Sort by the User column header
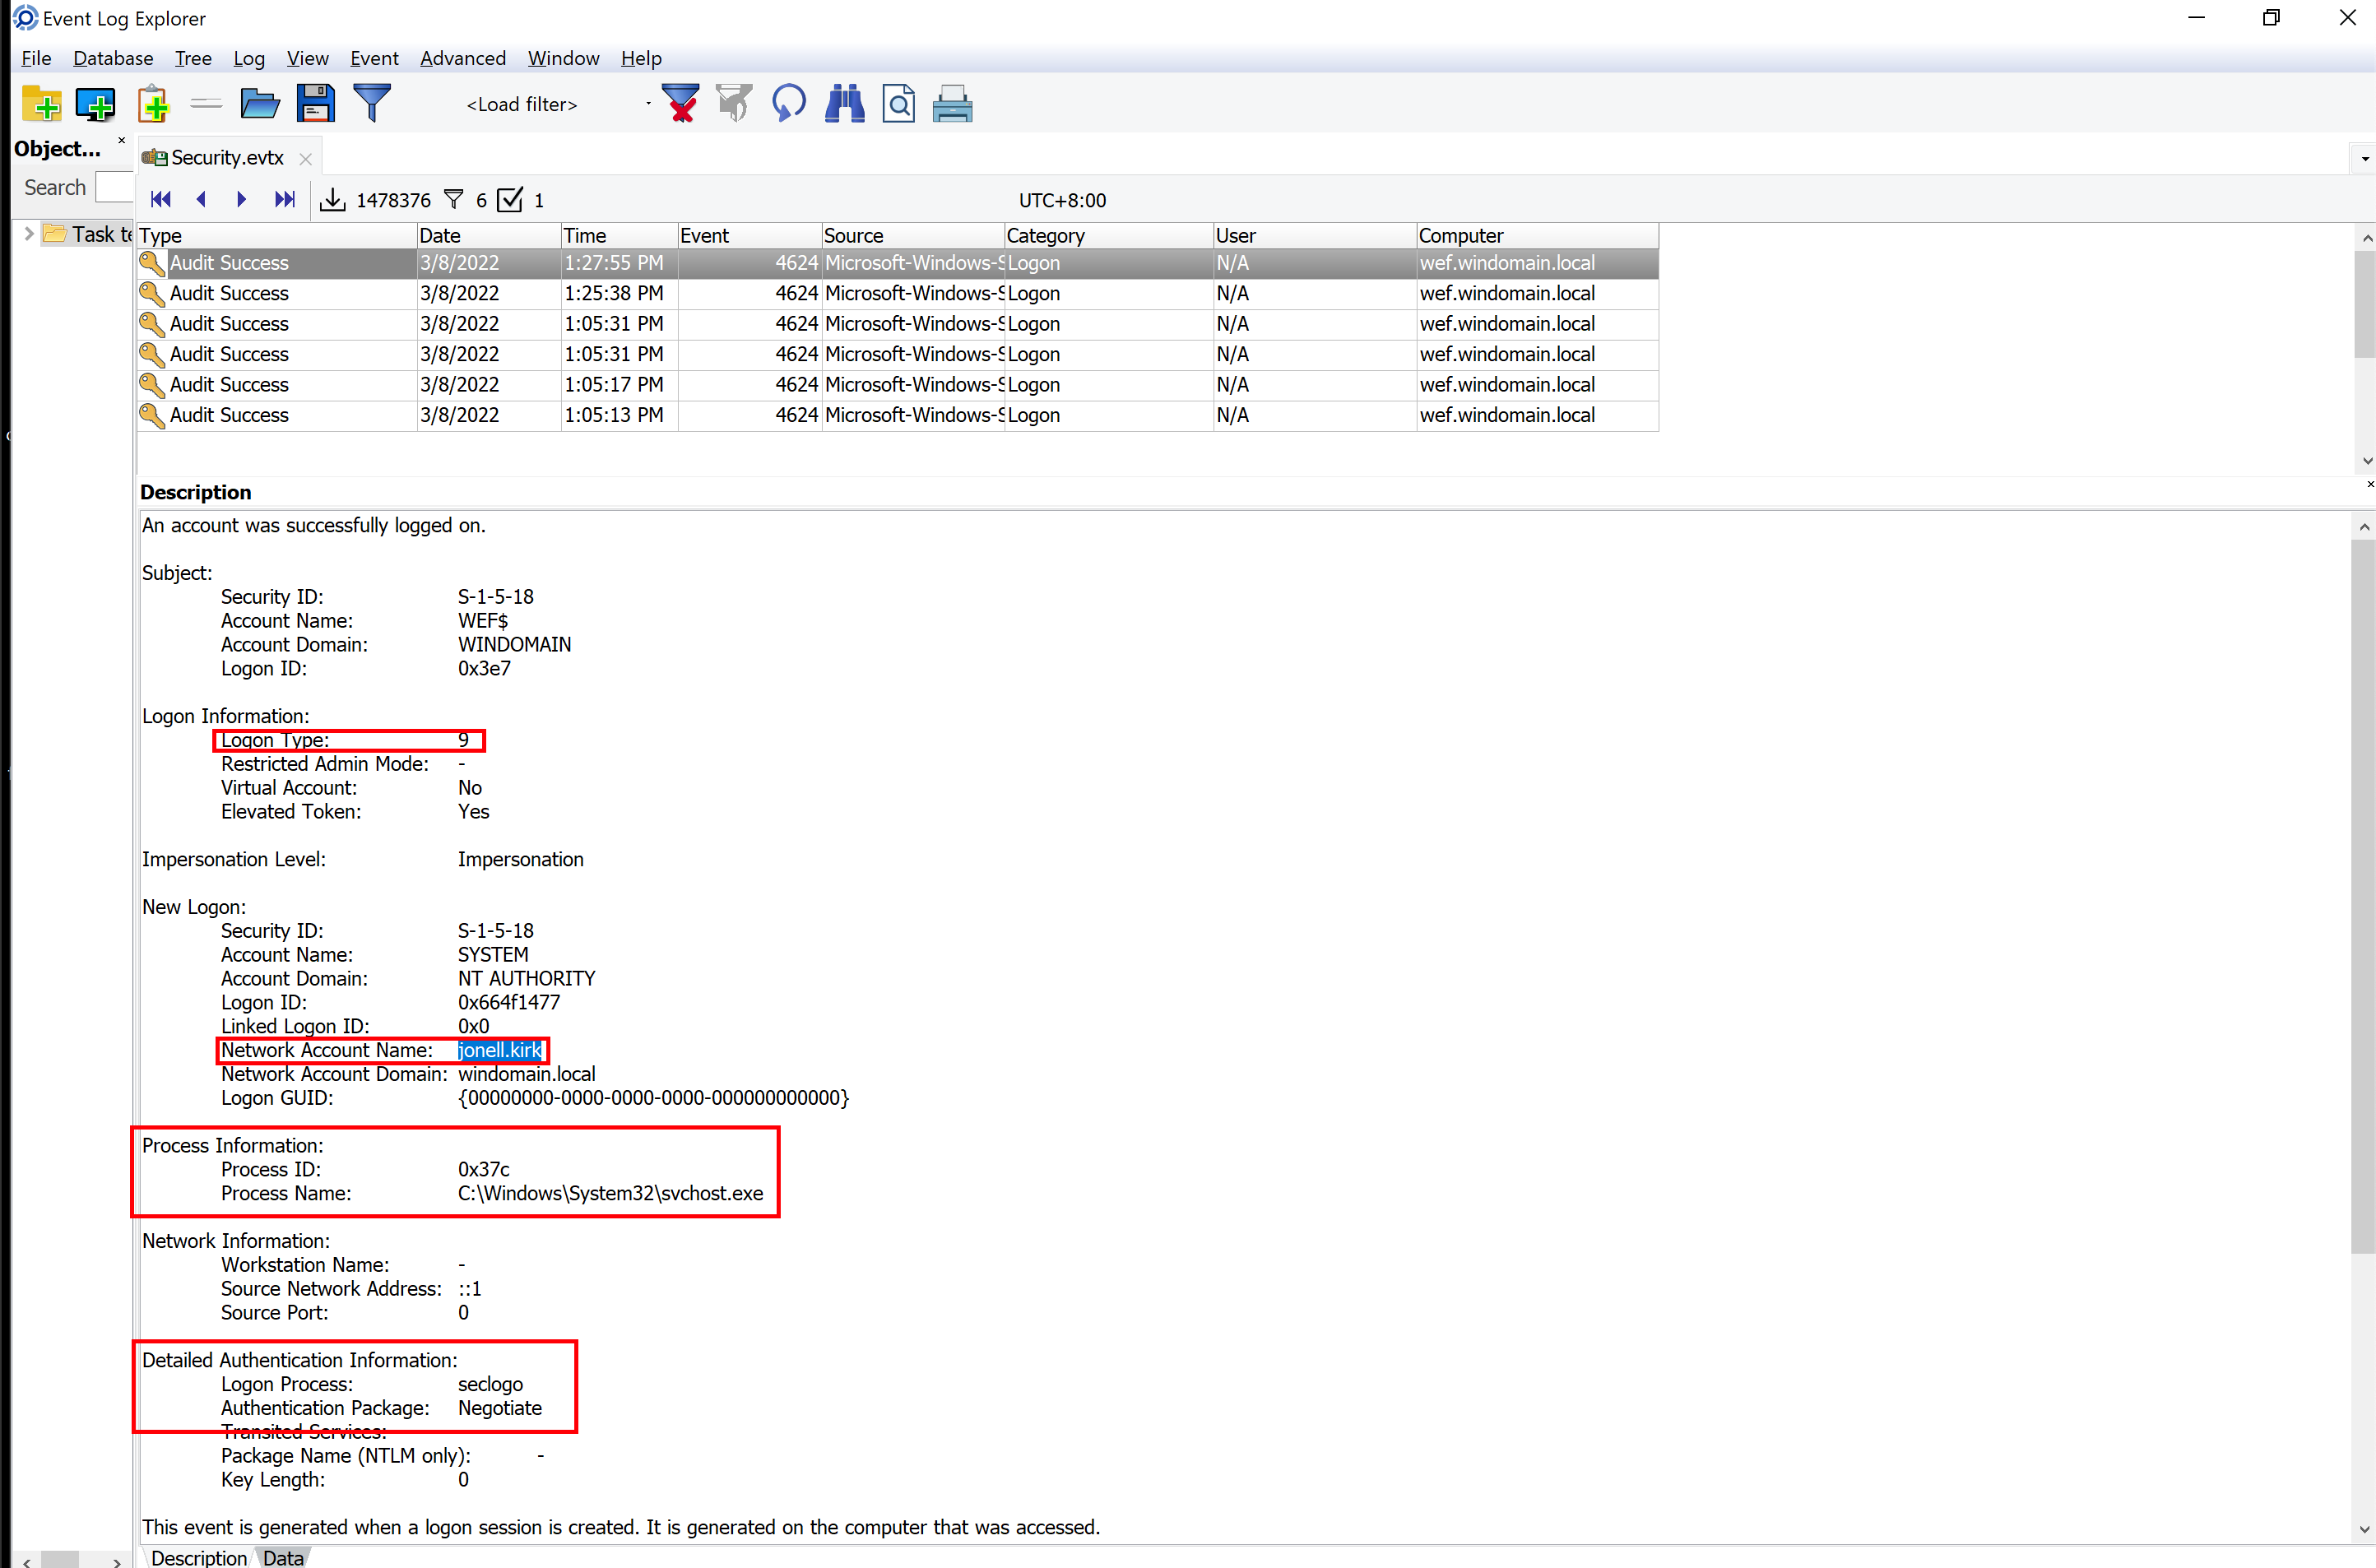 point(1315,236)
